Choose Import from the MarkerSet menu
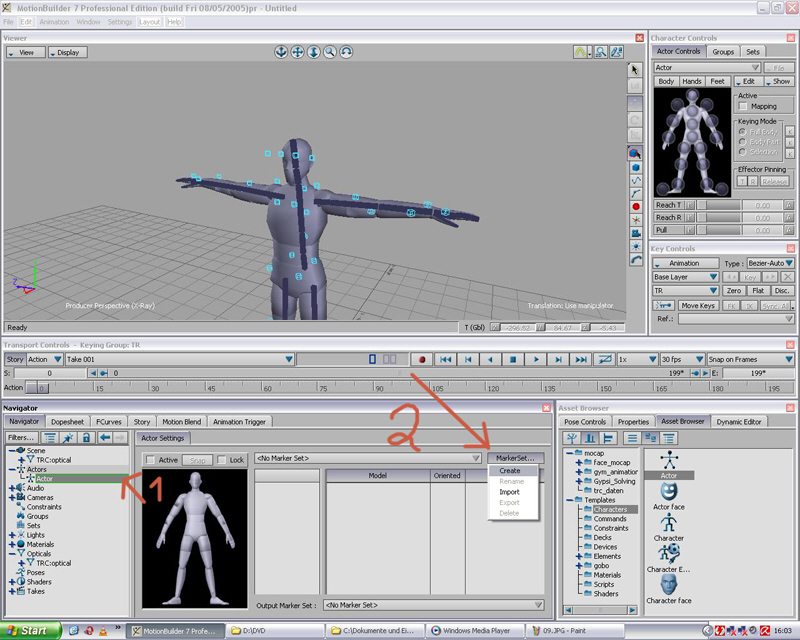Screen dimensions: 800x640 (510, 492)
